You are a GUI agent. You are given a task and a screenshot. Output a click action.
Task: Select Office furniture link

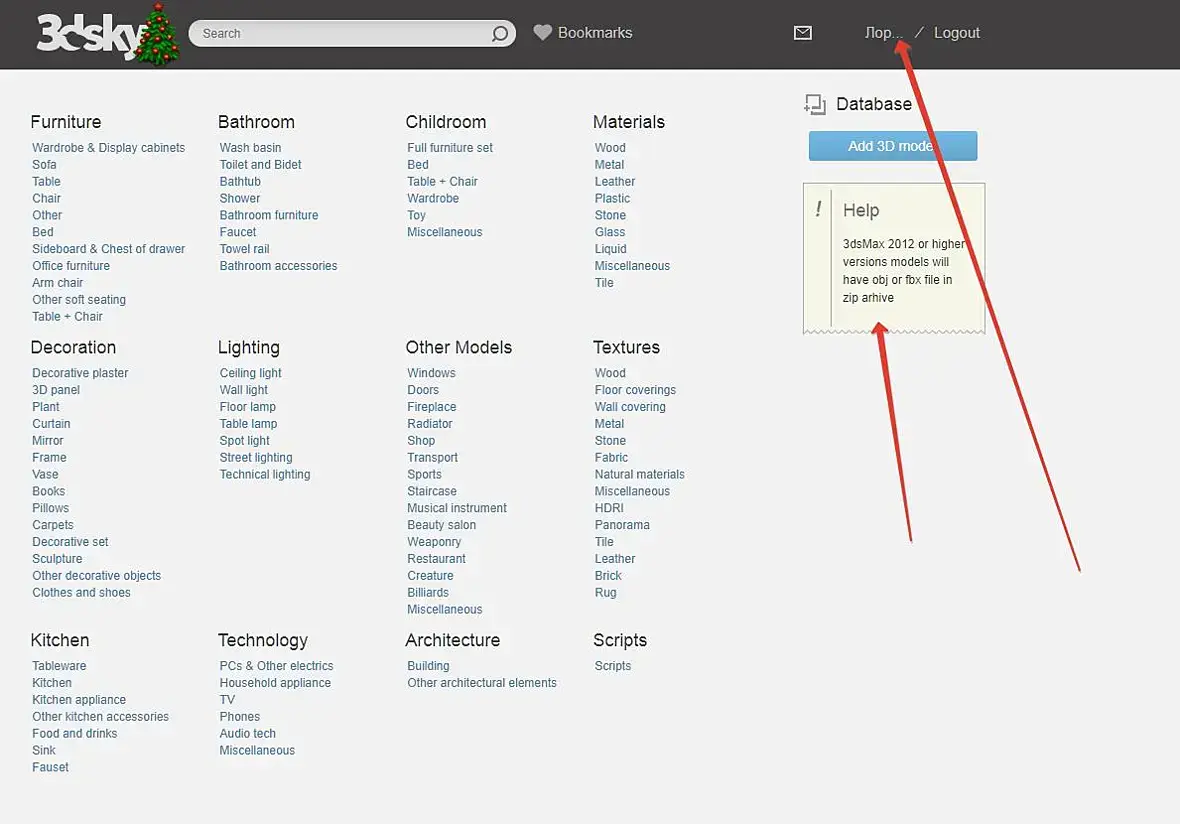[71, 266]
